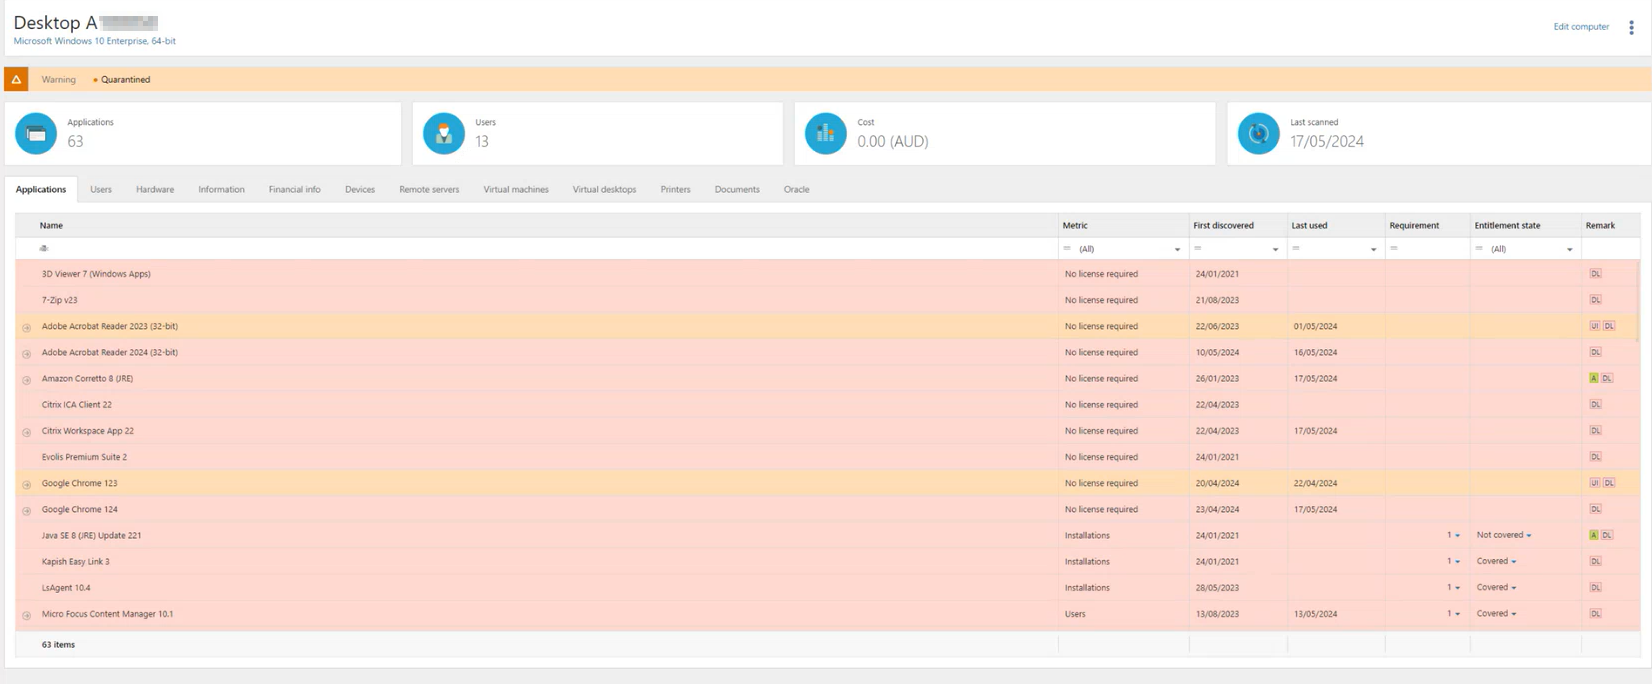
Task: Switch to the Devices tab
Action: [360, 189]
